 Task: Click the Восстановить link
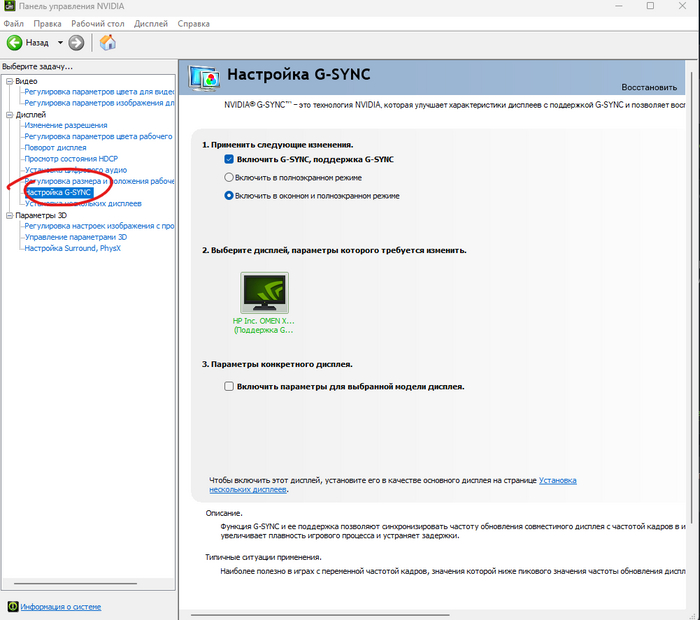(649, 87)
